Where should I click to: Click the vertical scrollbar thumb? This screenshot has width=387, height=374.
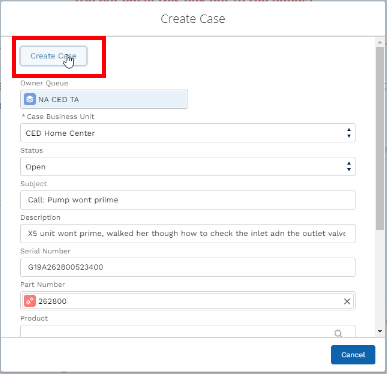380,138
